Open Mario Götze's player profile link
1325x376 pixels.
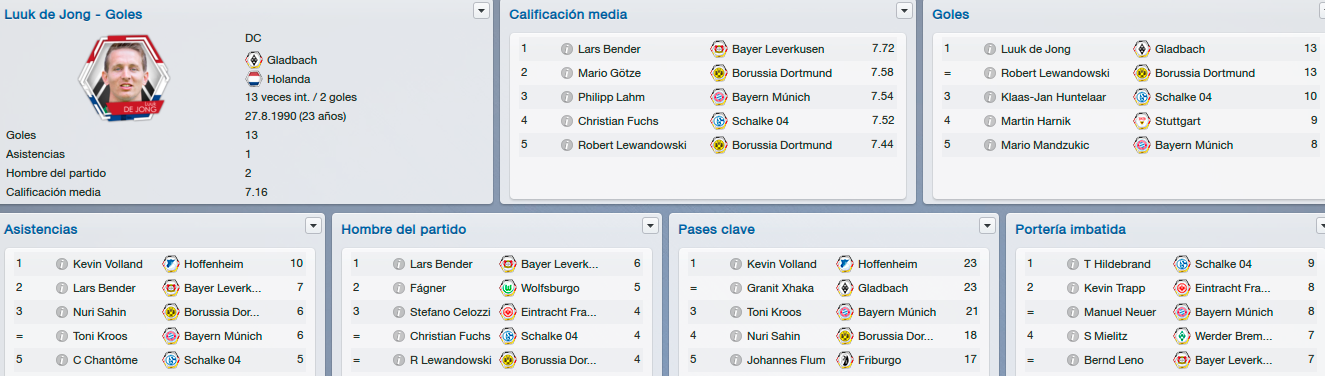[609, 73]
